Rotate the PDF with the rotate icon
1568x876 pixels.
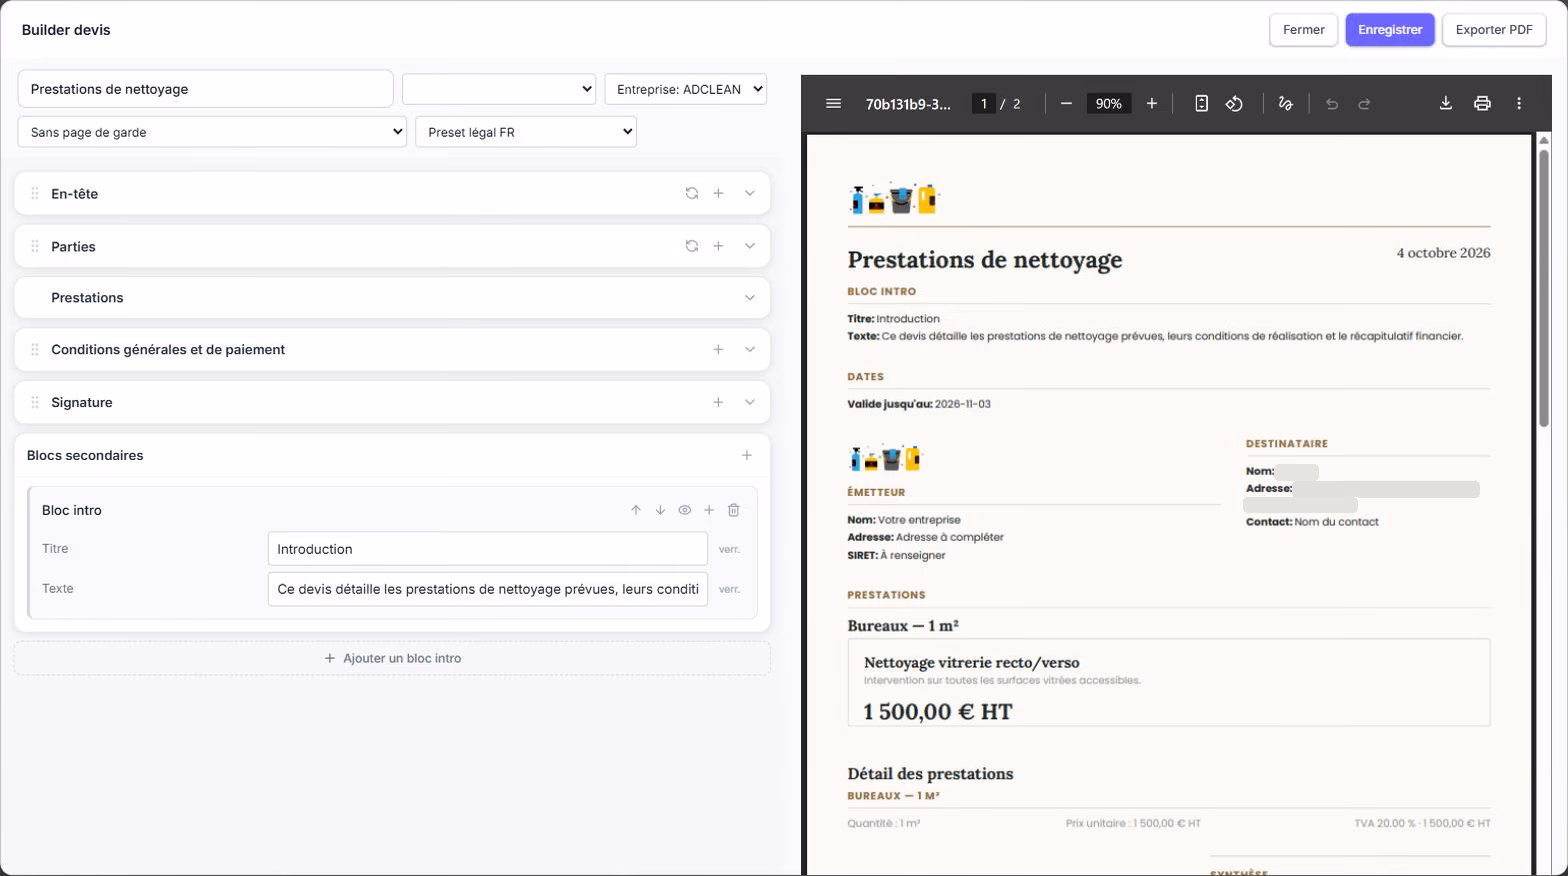click(x=1234, y=103)
